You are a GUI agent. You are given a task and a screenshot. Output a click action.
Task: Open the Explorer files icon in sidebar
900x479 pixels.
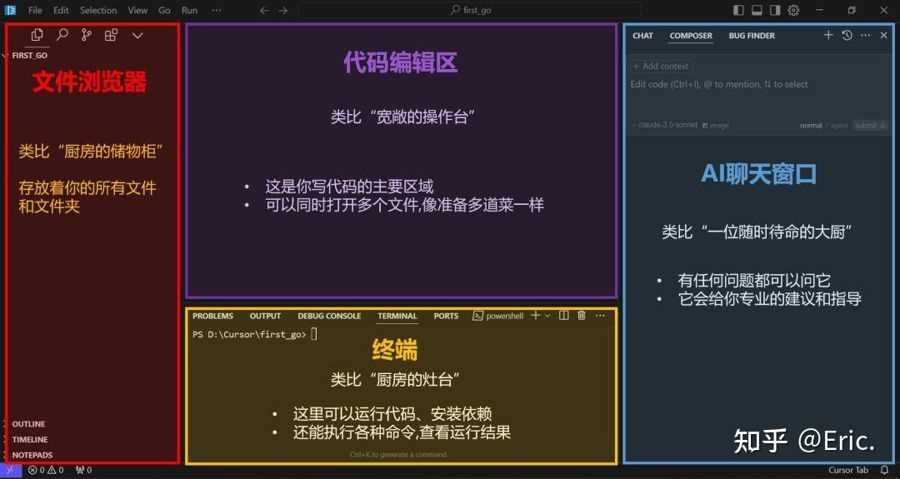point(37,35)
